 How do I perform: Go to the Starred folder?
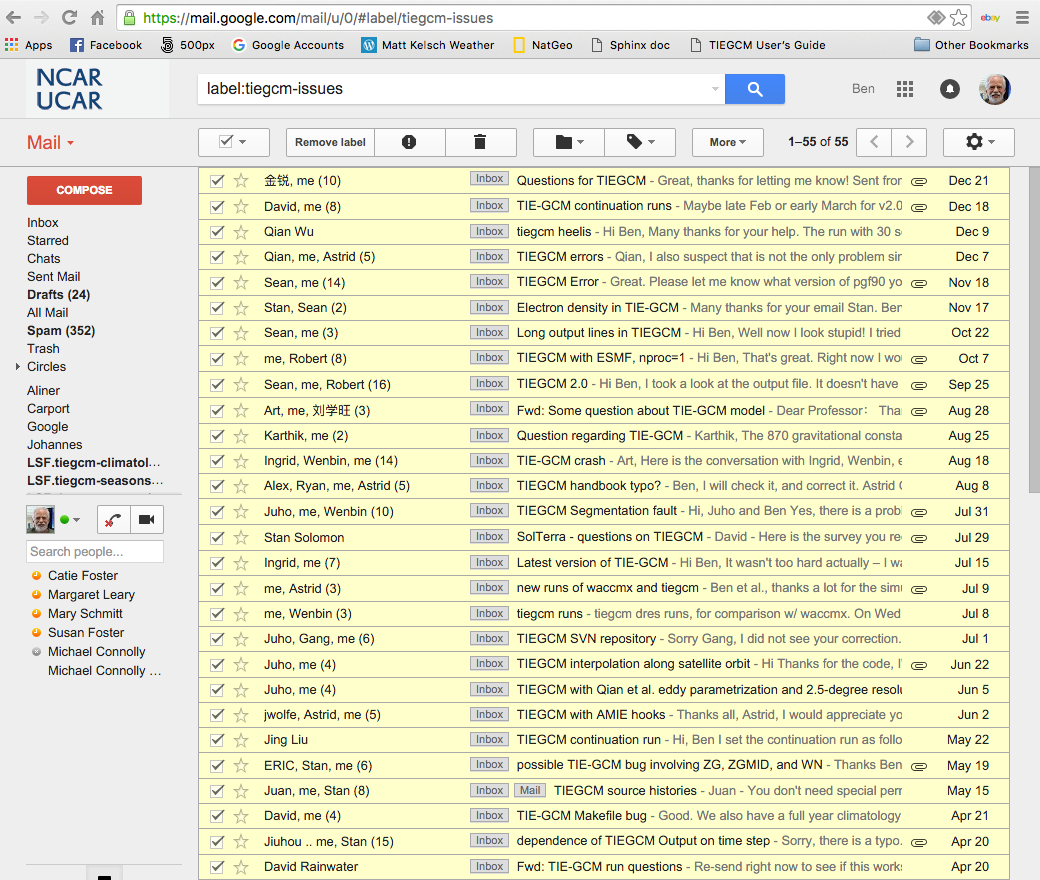48,241
